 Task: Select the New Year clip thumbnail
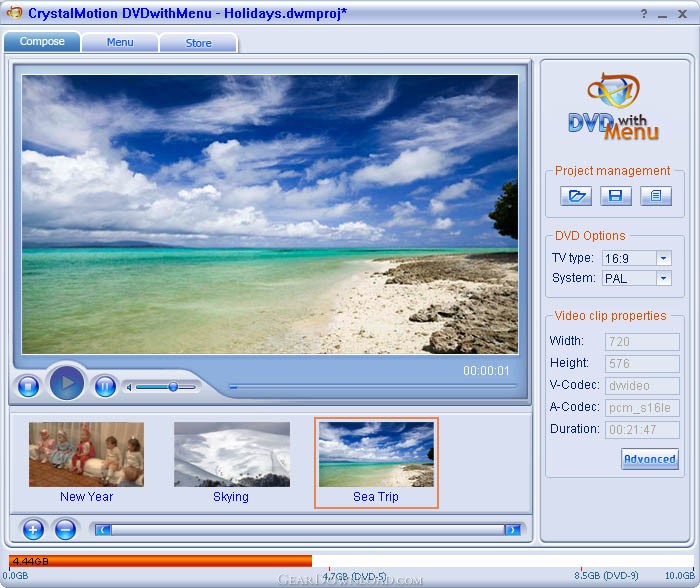[87, 455]
